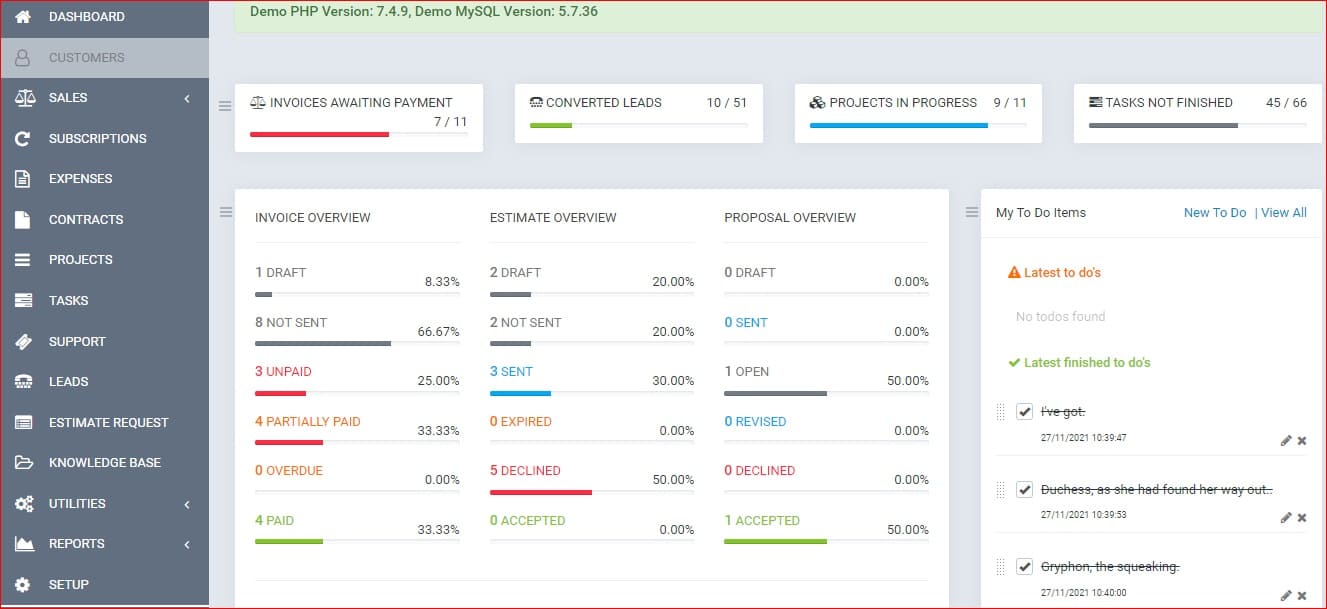Click the Projects bars icon

coord(23,260)
